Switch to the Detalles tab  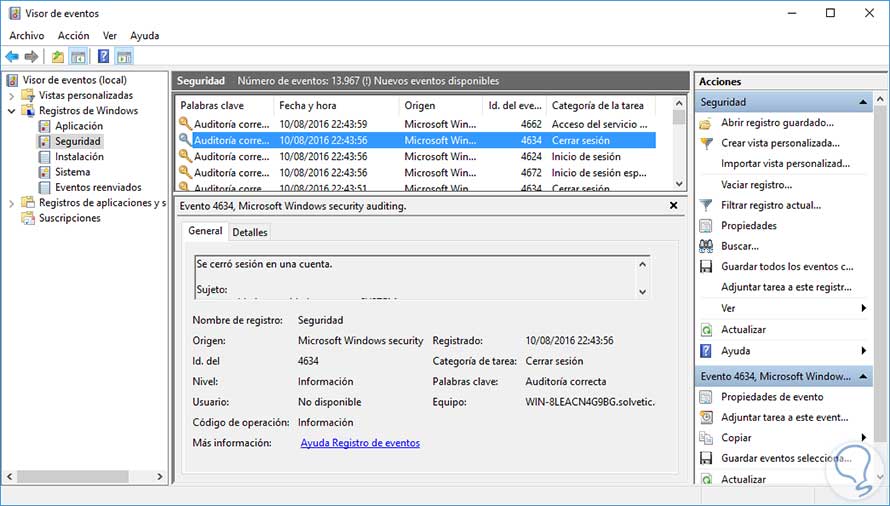250,232
